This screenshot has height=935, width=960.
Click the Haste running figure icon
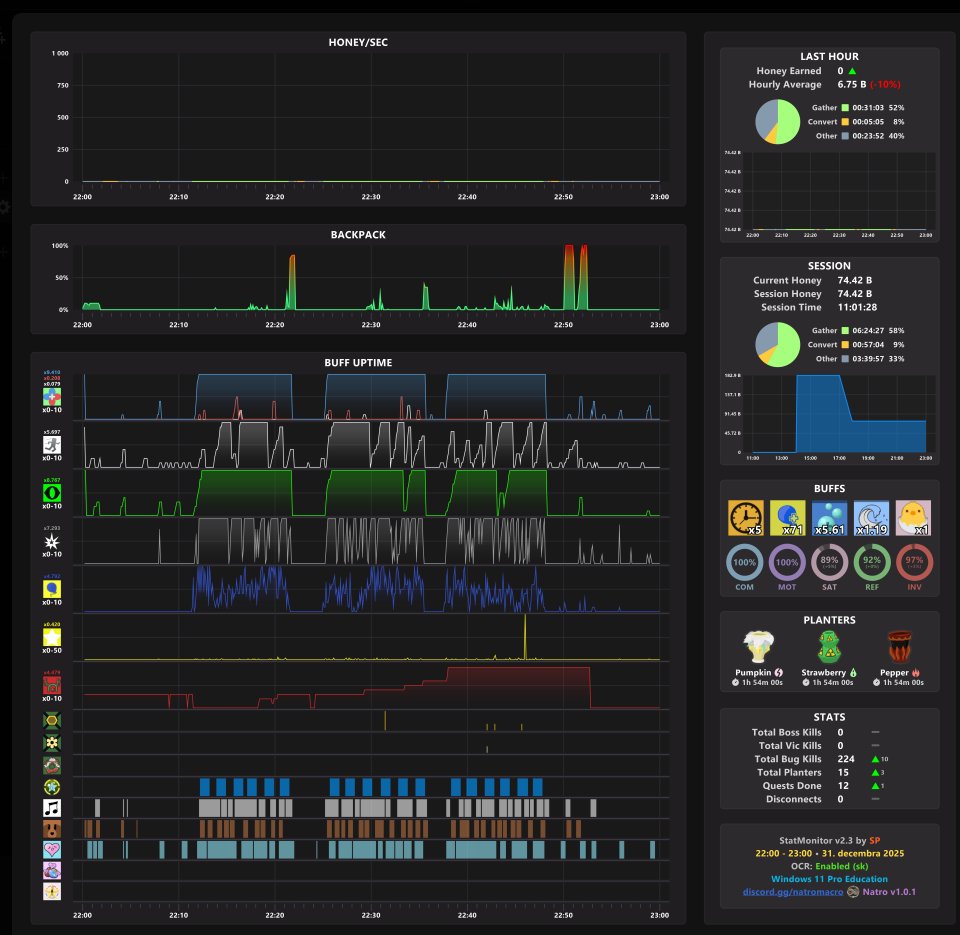pos(52,445)
